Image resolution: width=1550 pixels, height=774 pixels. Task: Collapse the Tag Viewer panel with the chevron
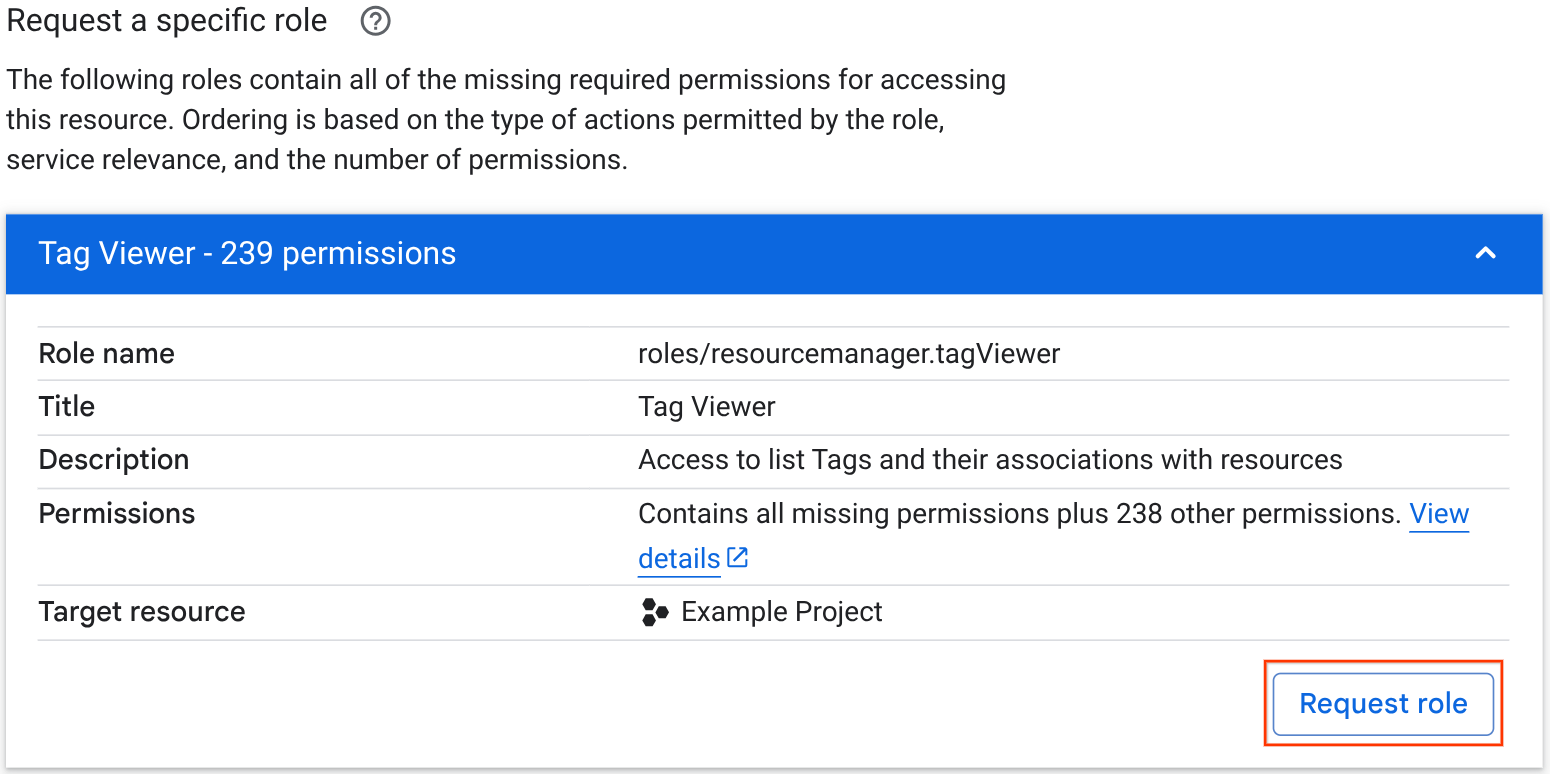(x=1486, y=253)
